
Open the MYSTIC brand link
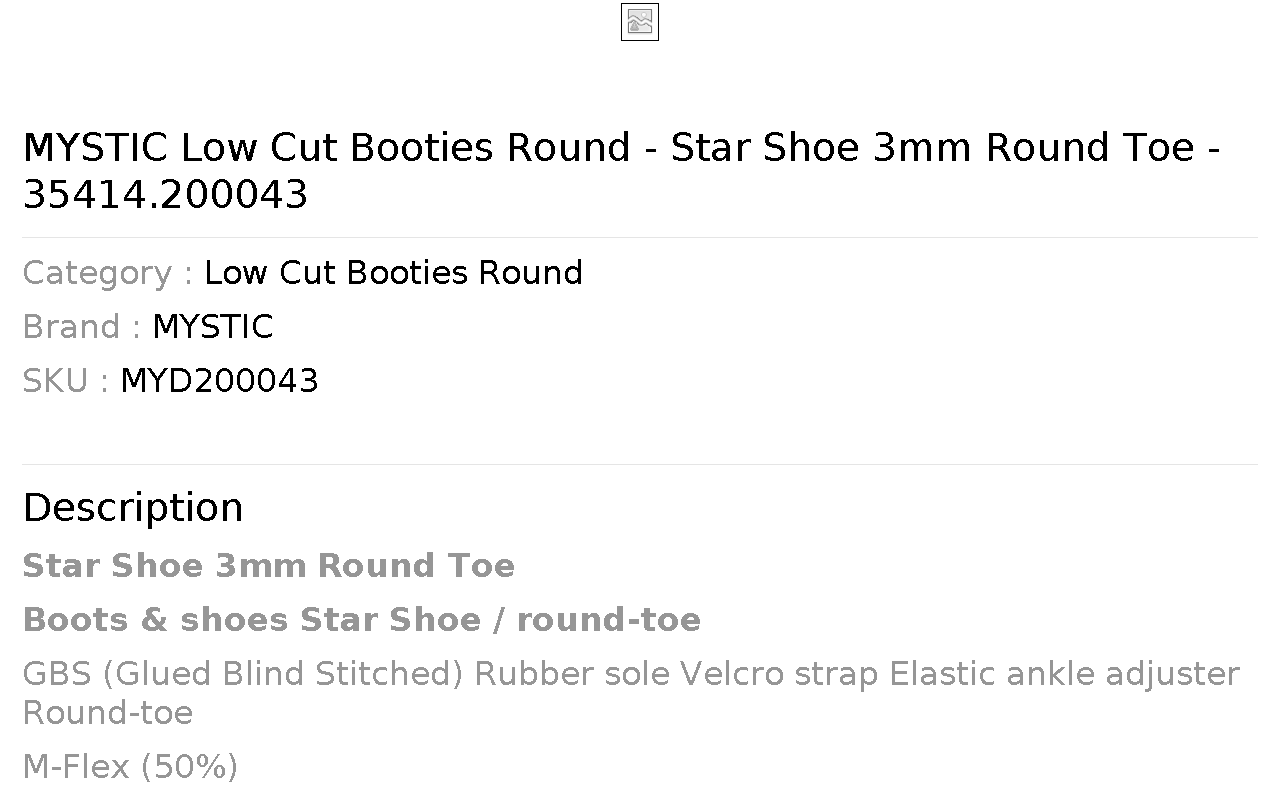pyautogui.click(x=212, y=327)
